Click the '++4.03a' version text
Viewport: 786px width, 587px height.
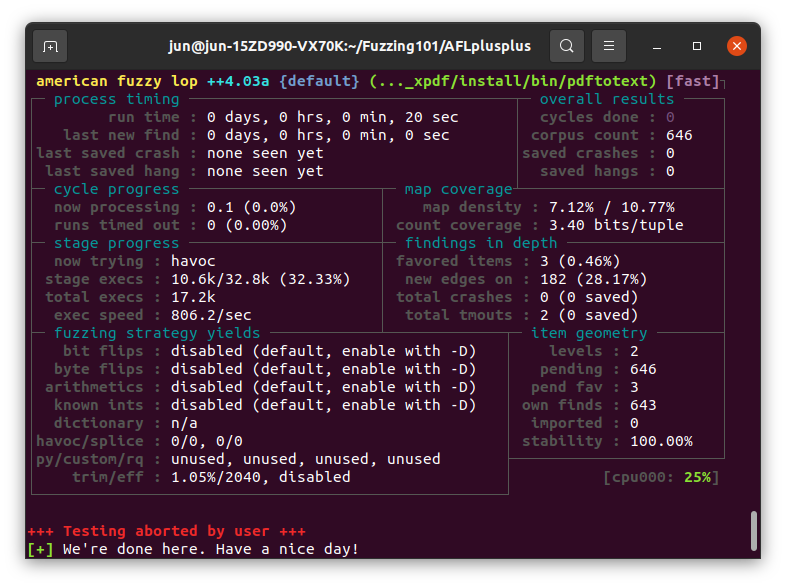click(238, 81)
